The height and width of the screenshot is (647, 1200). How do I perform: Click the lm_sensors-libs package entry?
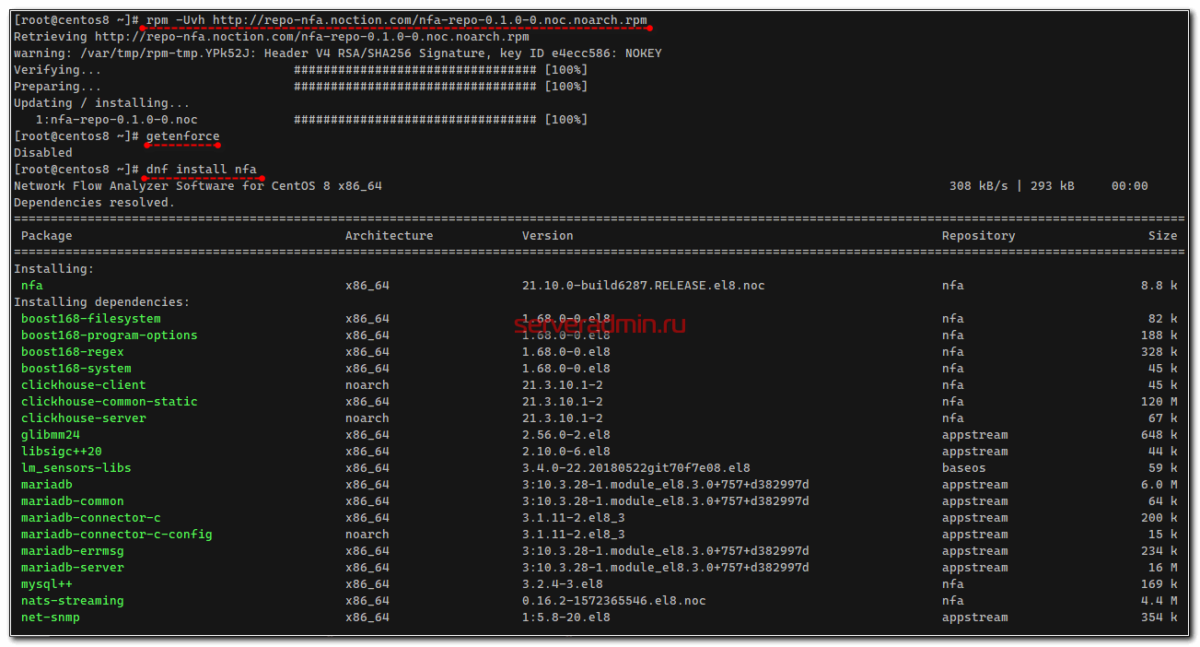pyautogui.click(x=76, y=468)
